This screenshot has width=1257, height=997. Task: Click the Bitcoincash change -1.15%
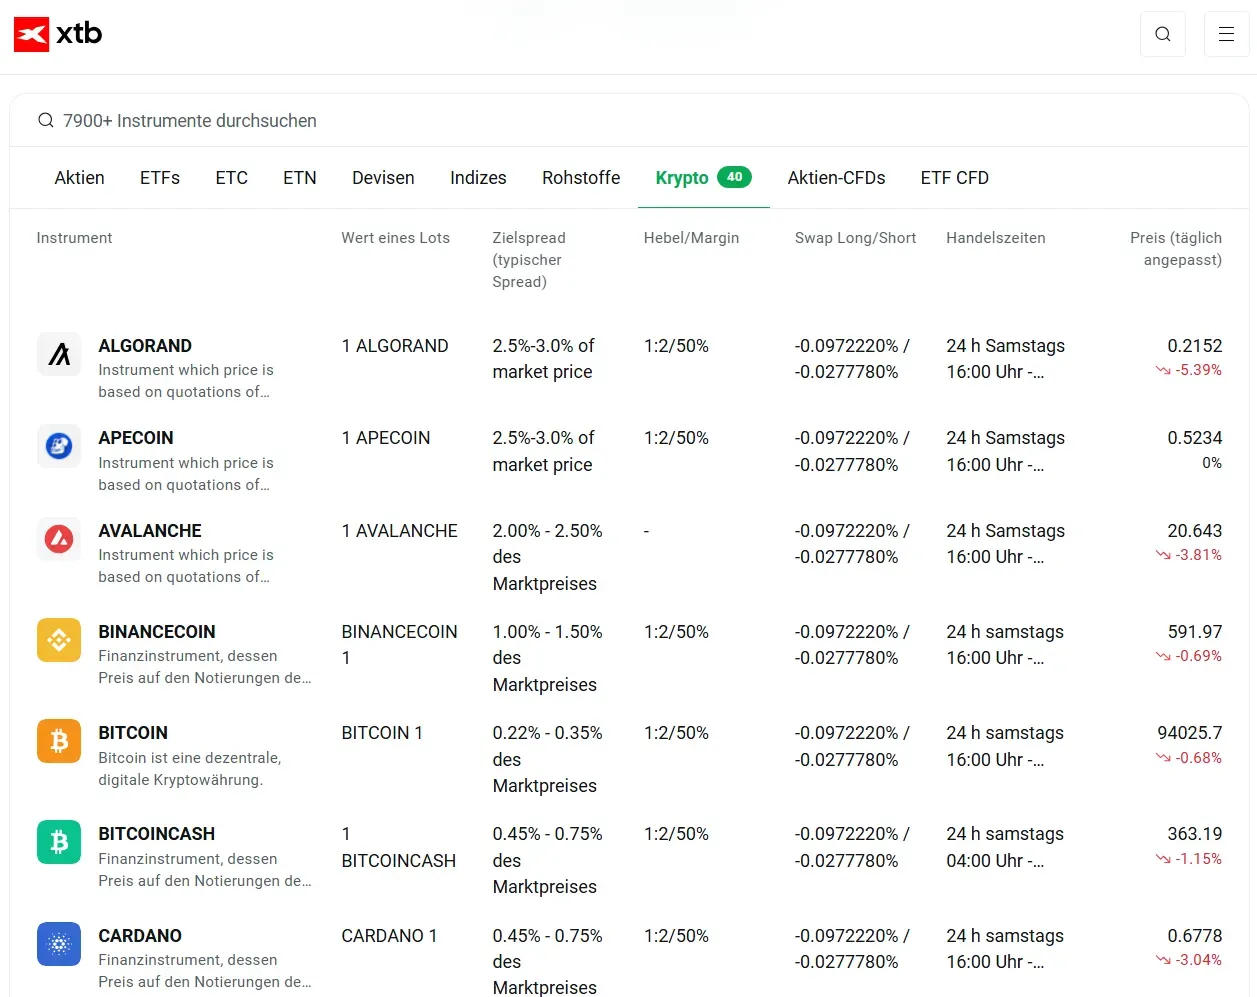1189,859
